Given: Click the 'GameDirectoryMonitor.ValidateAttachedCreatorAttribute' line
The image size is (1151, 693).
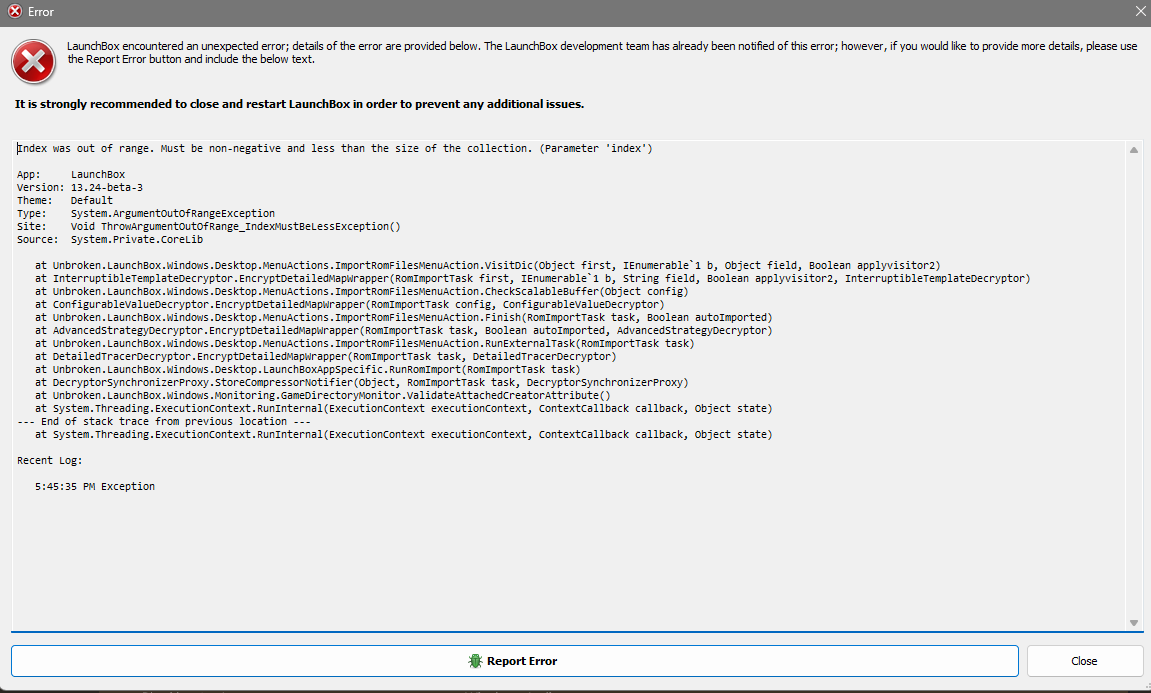Looking at the screenshot, I should tap(322, 395).
